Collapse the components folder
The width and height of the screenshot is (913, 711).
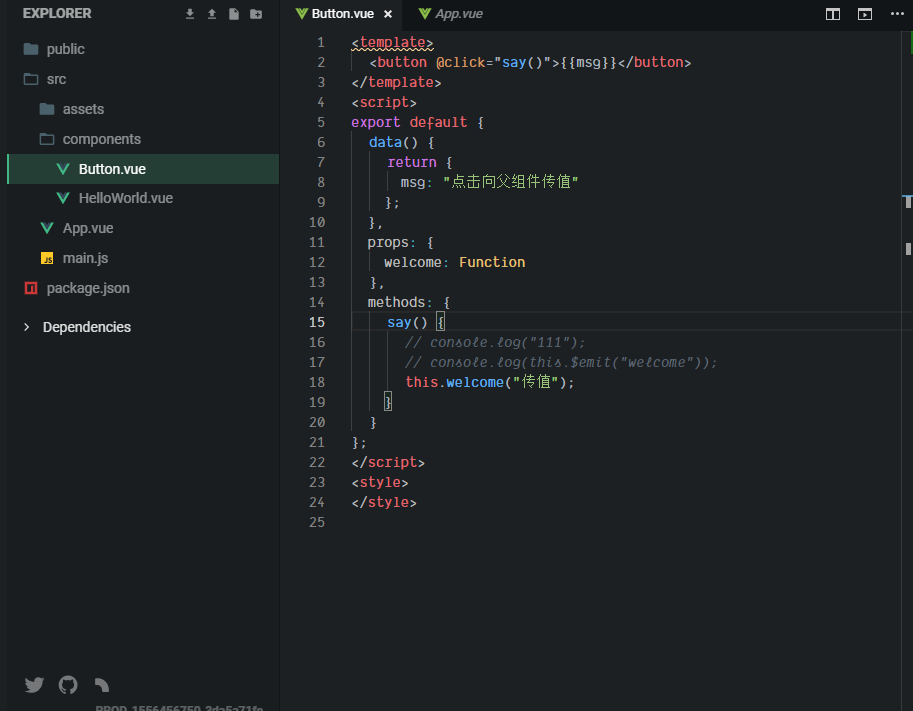pyautogui.click(x=101, y=139)
